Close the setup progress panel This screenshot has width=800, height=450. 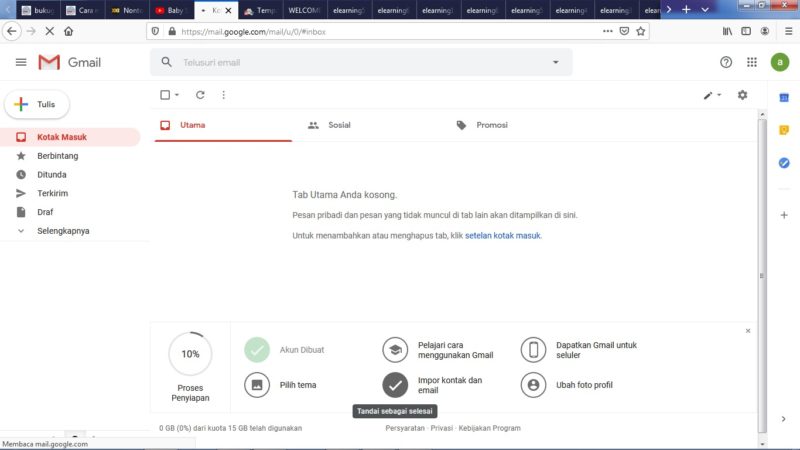click(748, 331)
